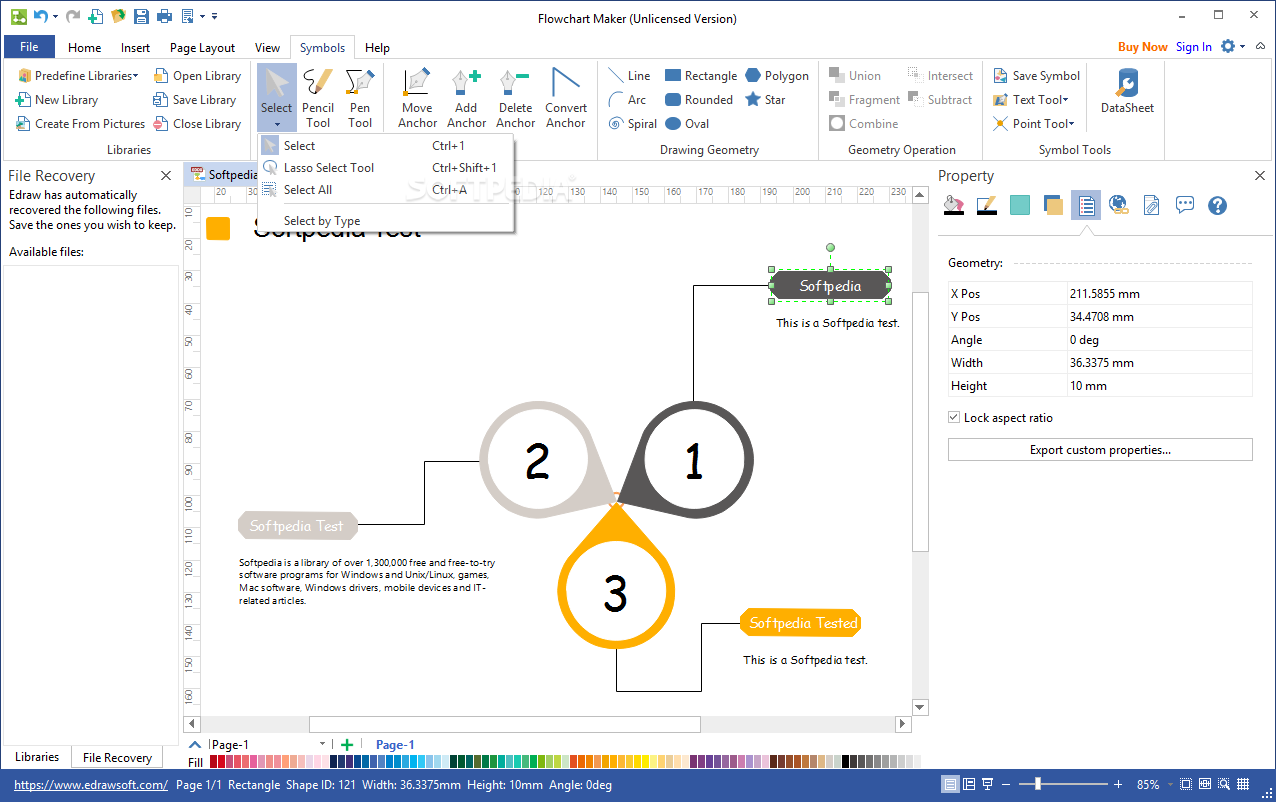This screenshot has width=1276, height=802.
Task: Click the Sign In link
Action: pos(1193,47)
